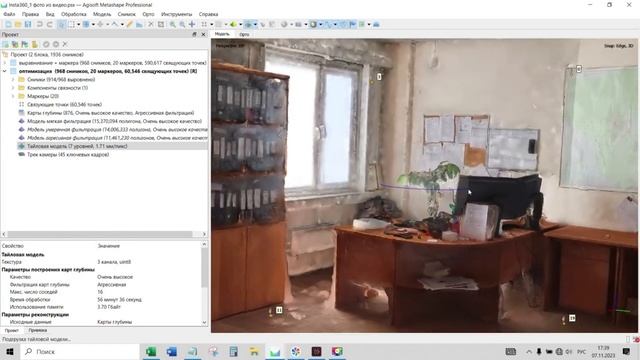Zoom out of the model view
Image resolution: width=640 pixels, height=360 pixels.
182,24
